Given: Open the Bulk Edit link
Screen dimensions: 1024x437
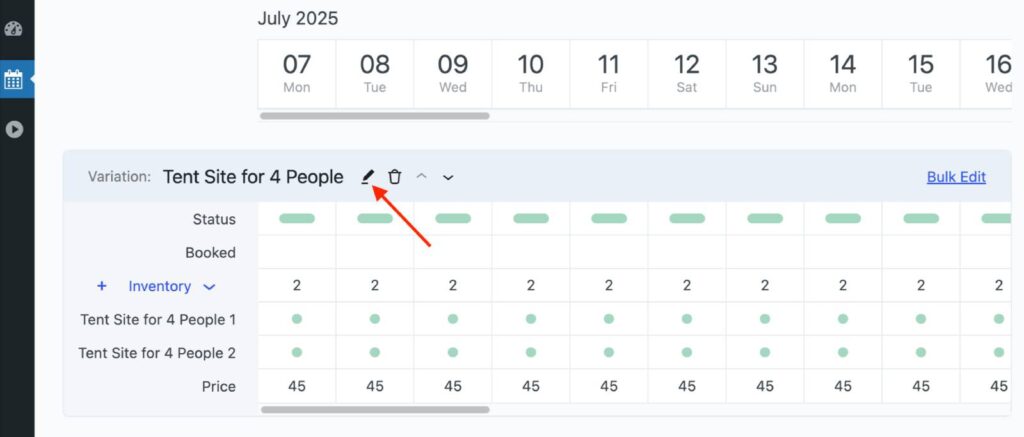Looking at the screenshot, I should pyautogui.click(x=956, y=177).
